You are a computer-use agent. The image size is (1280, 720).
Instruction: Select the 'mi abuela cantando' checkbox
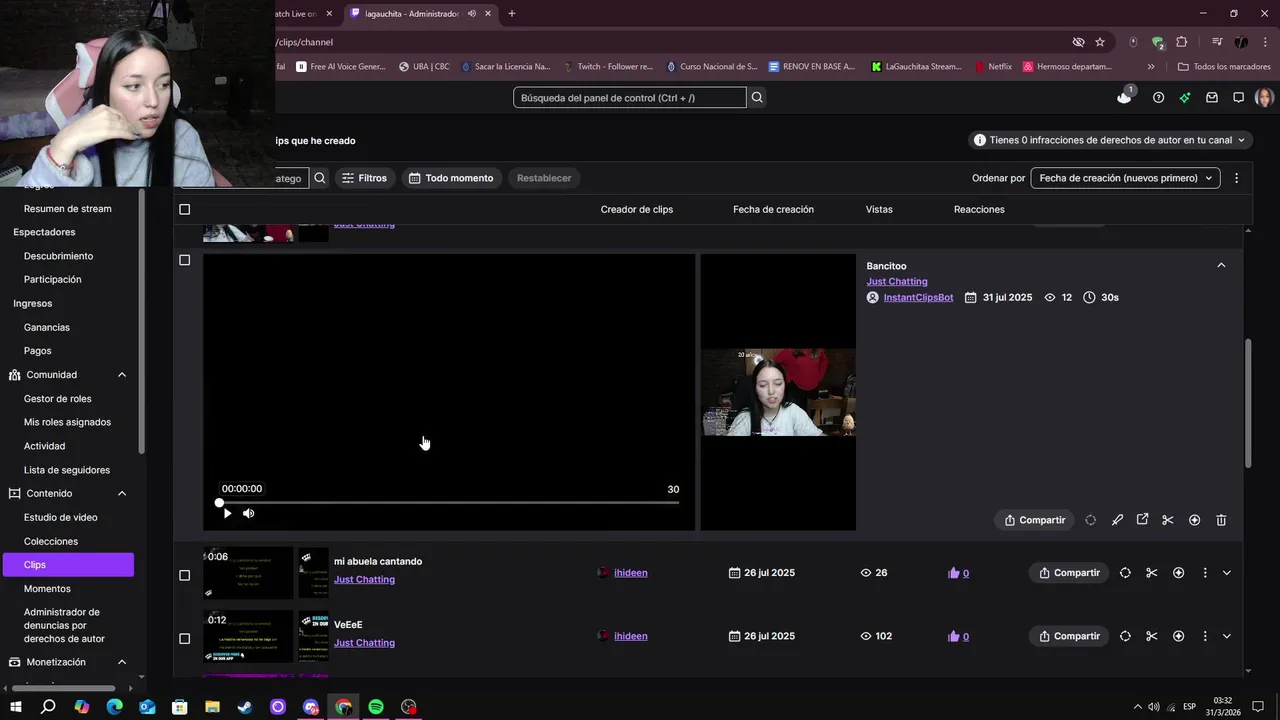coord(184,575)
